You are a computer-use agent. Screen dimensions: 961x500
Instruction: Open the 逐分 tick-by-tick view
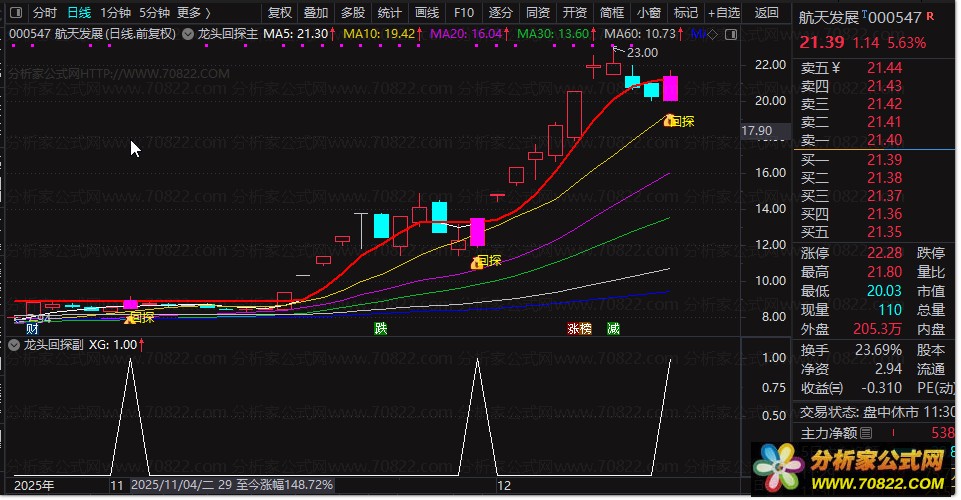(501, 12)
